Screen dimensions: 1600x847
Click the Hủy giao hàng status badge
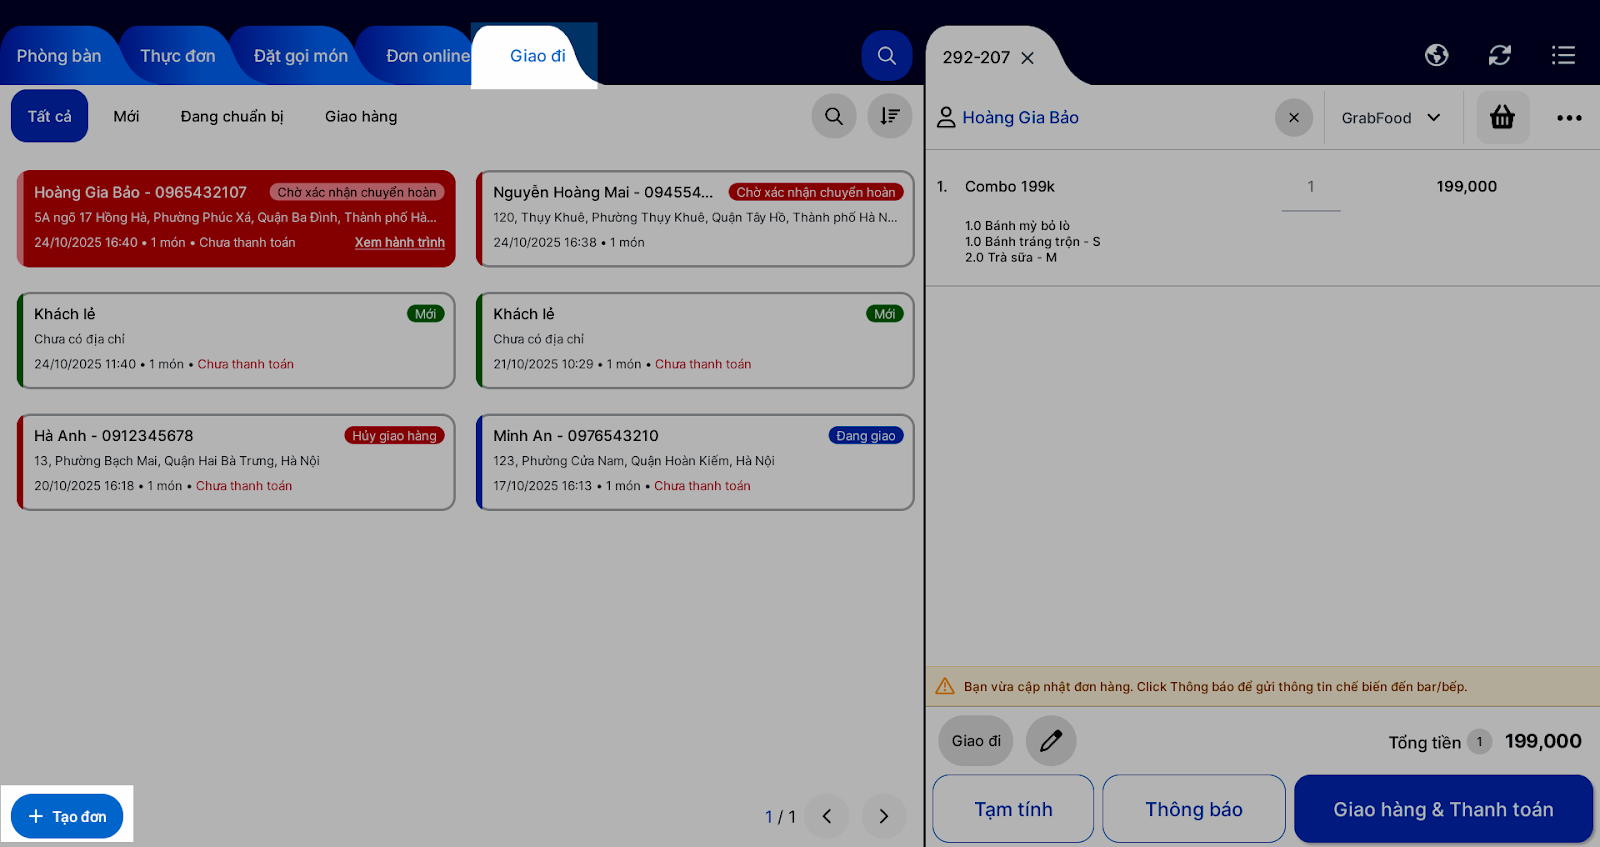pyautogui.click(x=394, y=436)
